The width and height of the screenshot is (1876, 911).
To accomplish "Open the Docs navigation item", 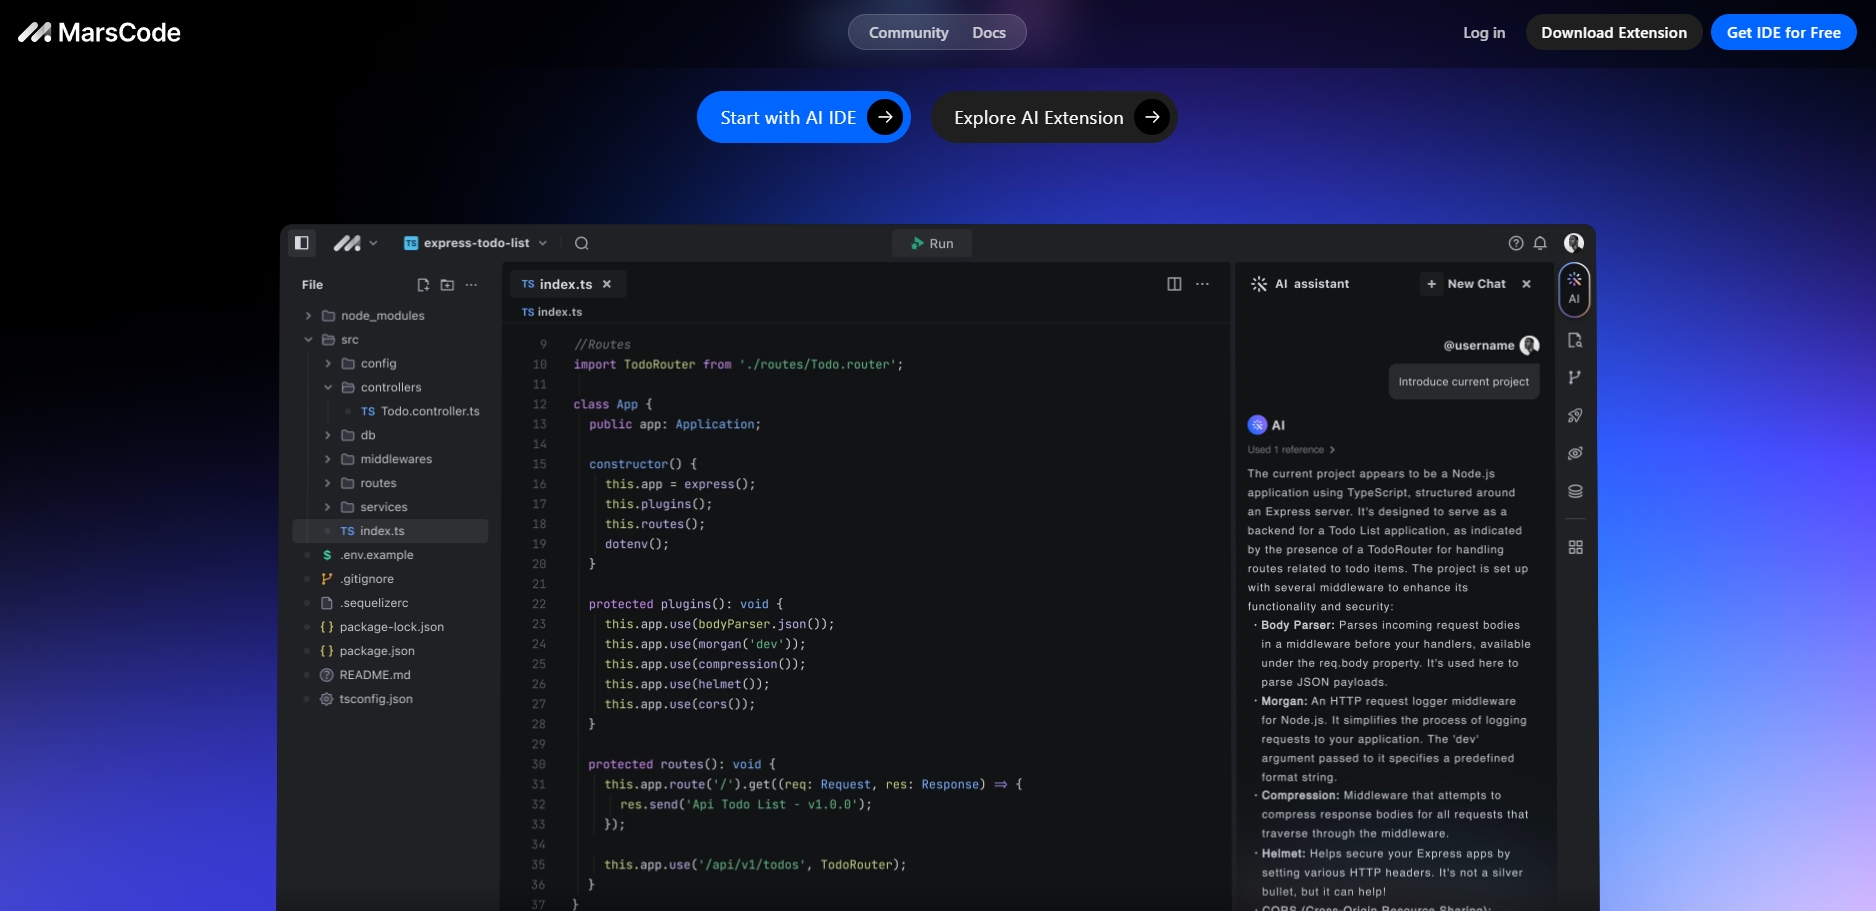I will click(988, 33).
